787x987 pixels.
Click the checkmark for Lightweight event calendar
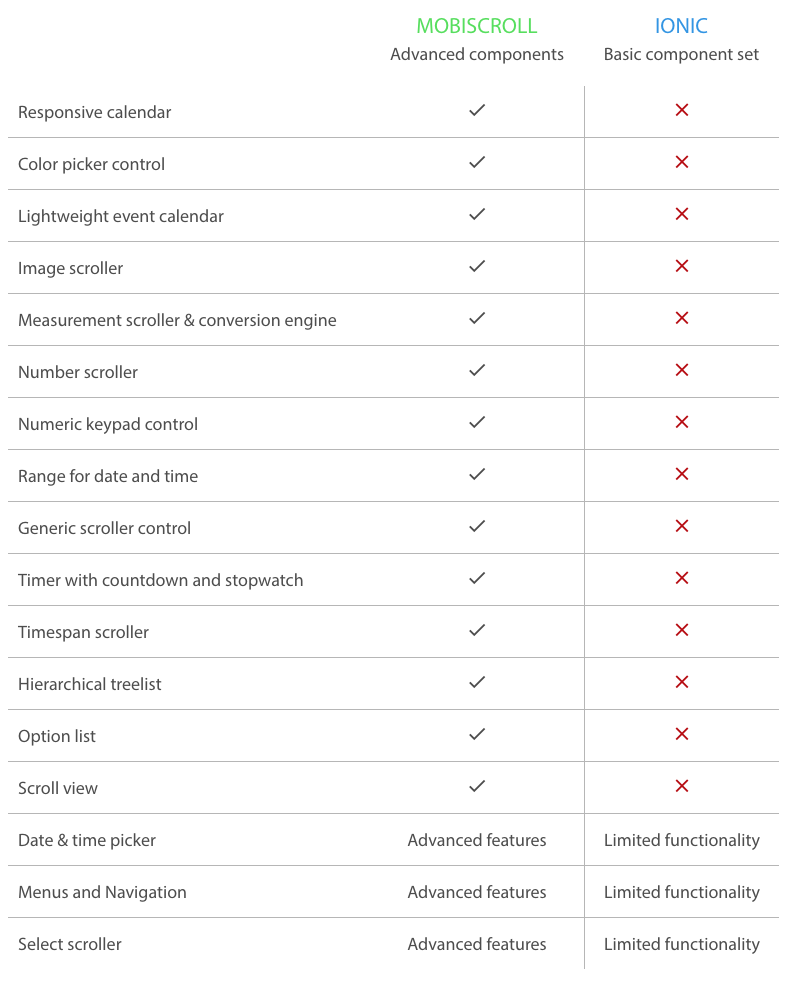[x=477, y=214]
